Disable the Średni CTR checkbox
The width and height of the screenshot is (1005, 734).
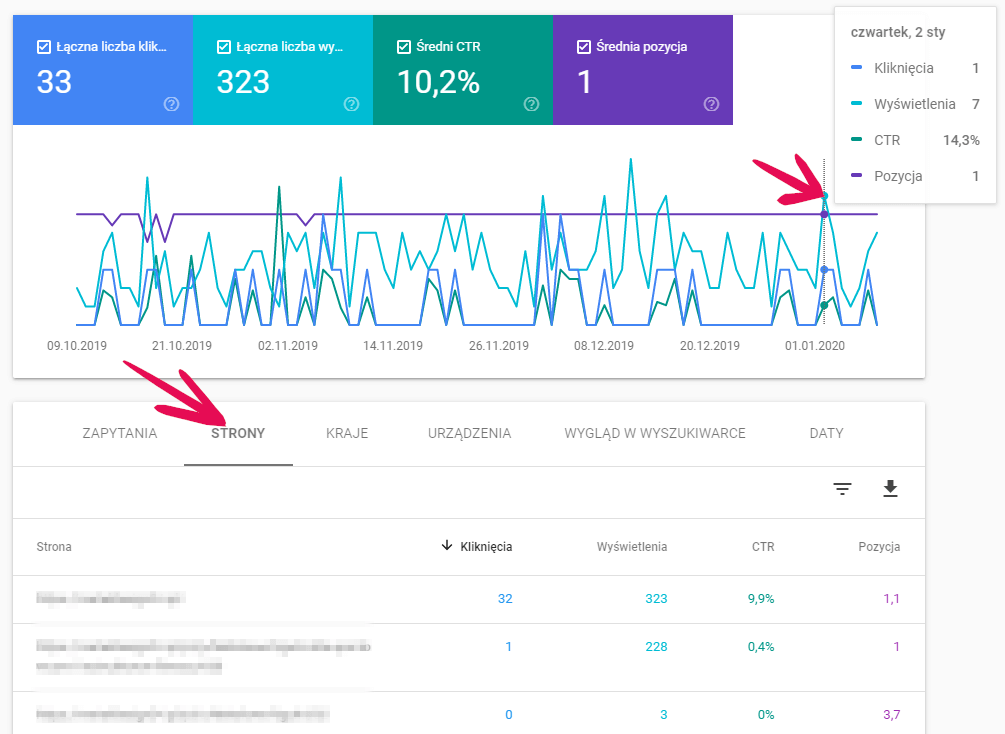point(403,47)
